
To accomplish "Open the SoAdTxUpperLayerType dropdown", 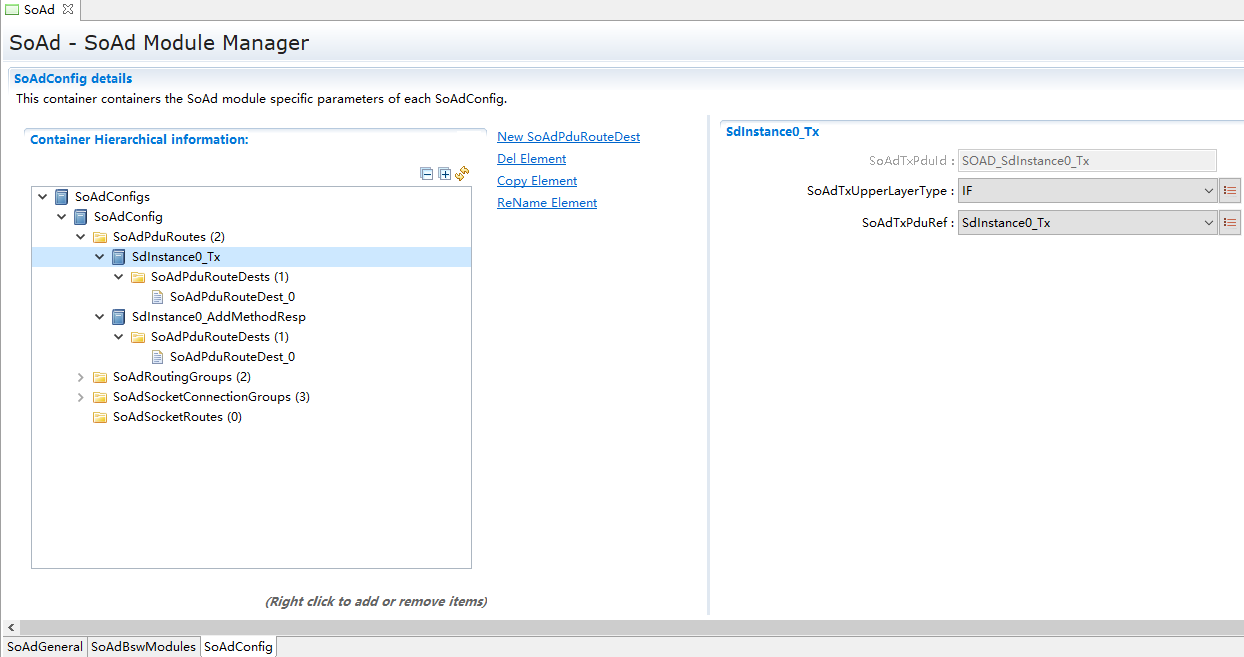I will [1086, 191].
